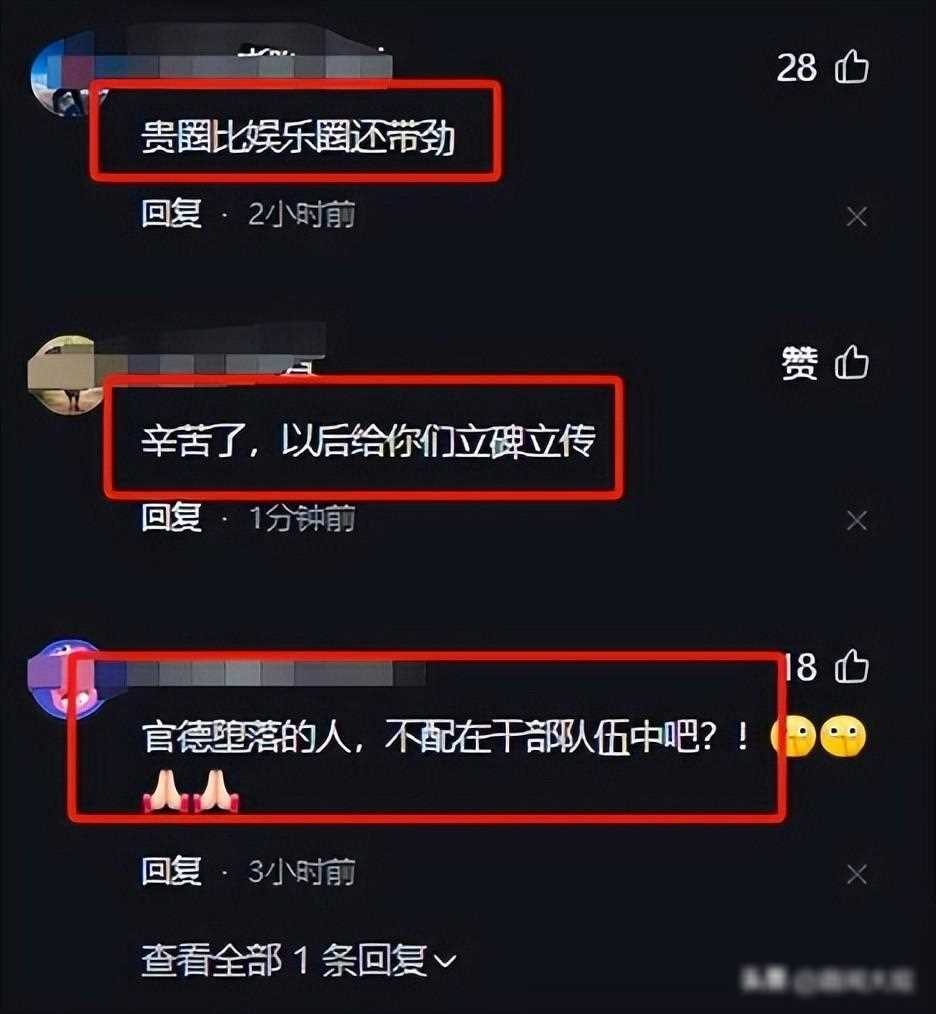The height and width of the screenshot is (1014, 936).
Task: Select comment text 贵圈比娱乐圈还带劲
Action: (x=298, y=137)
